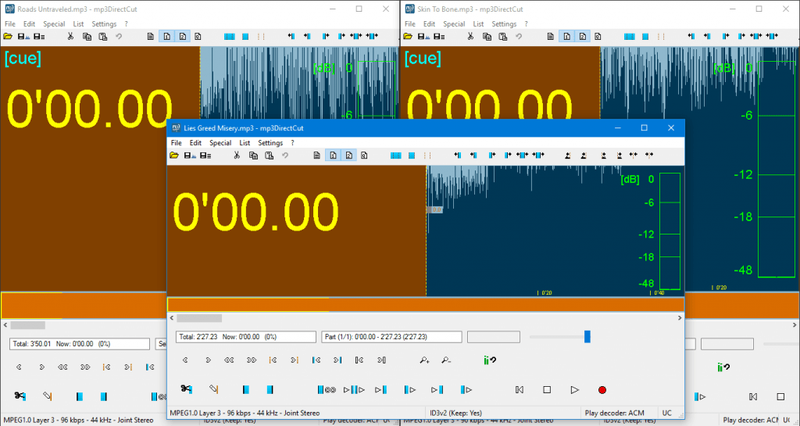The height and width of the screenshot is (426, 800).
Task: Click the 'Total: 3'50.01' field in Roads Untraveled
Action: pos(79,344)
